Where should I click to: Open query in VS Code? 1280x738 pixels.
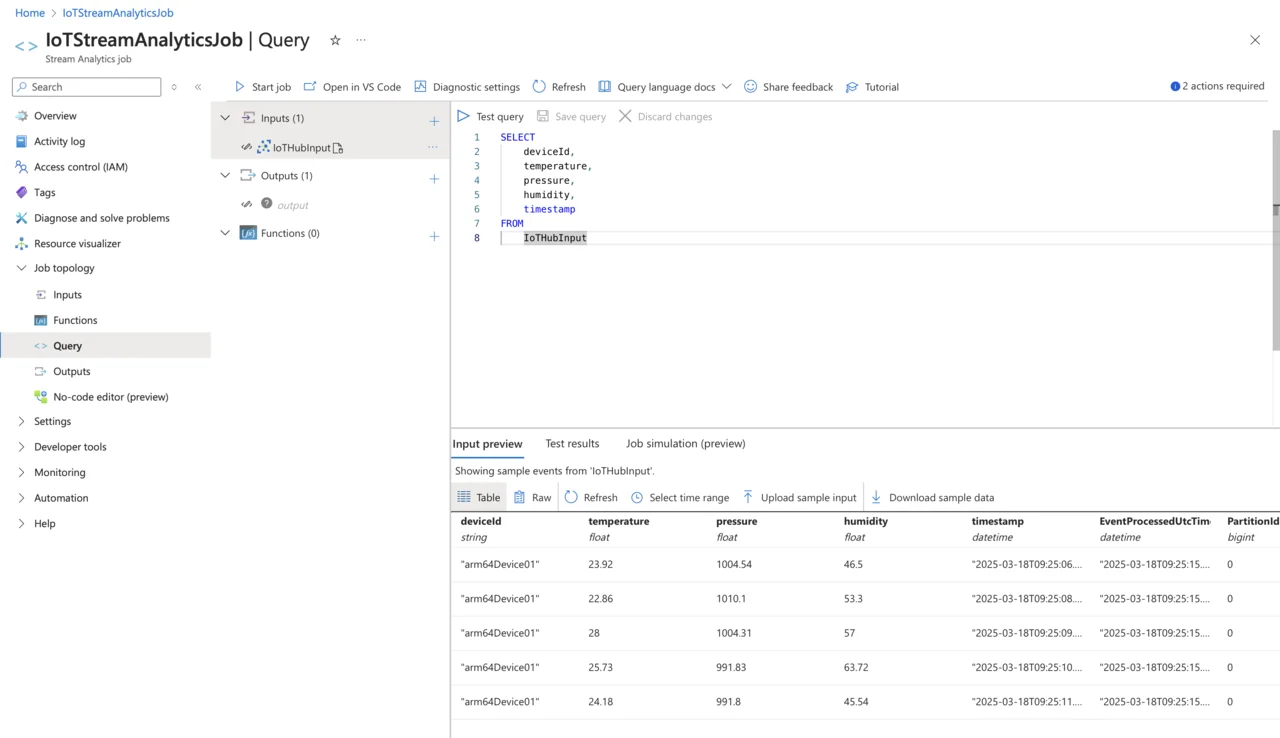(x=352, y=87)
